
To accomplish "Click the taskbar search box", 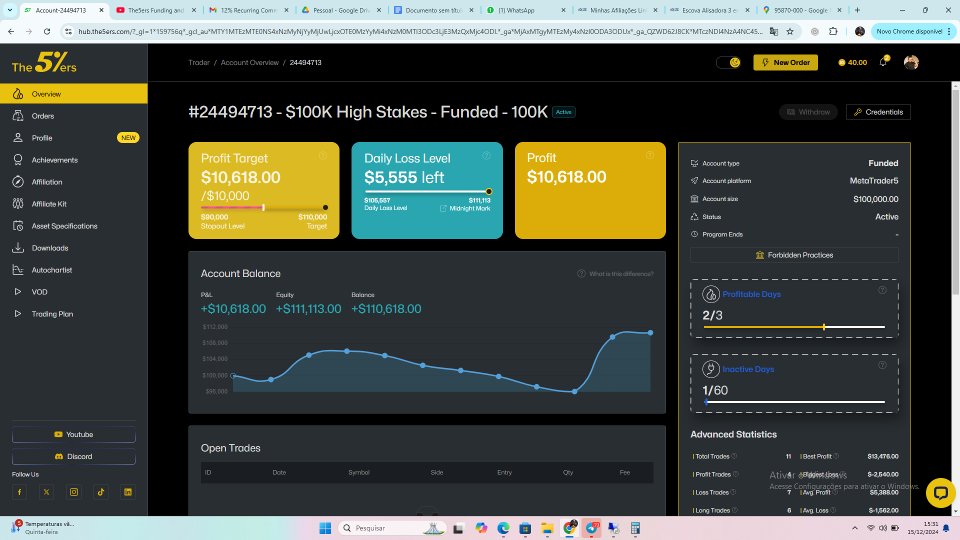I will click(x=392, y=528).
